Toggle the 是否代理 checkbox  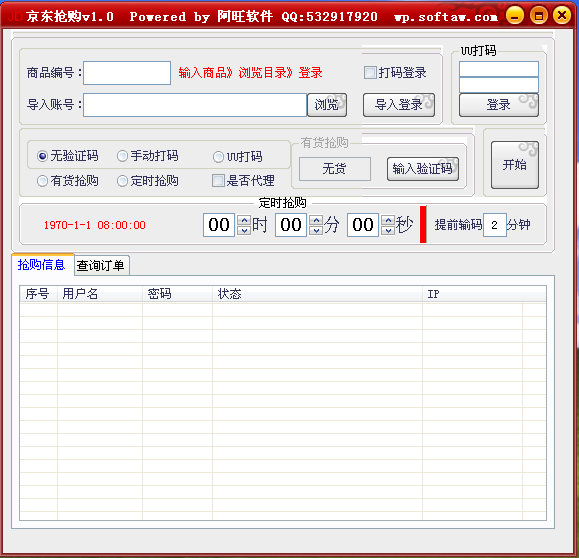pos(218,181)
